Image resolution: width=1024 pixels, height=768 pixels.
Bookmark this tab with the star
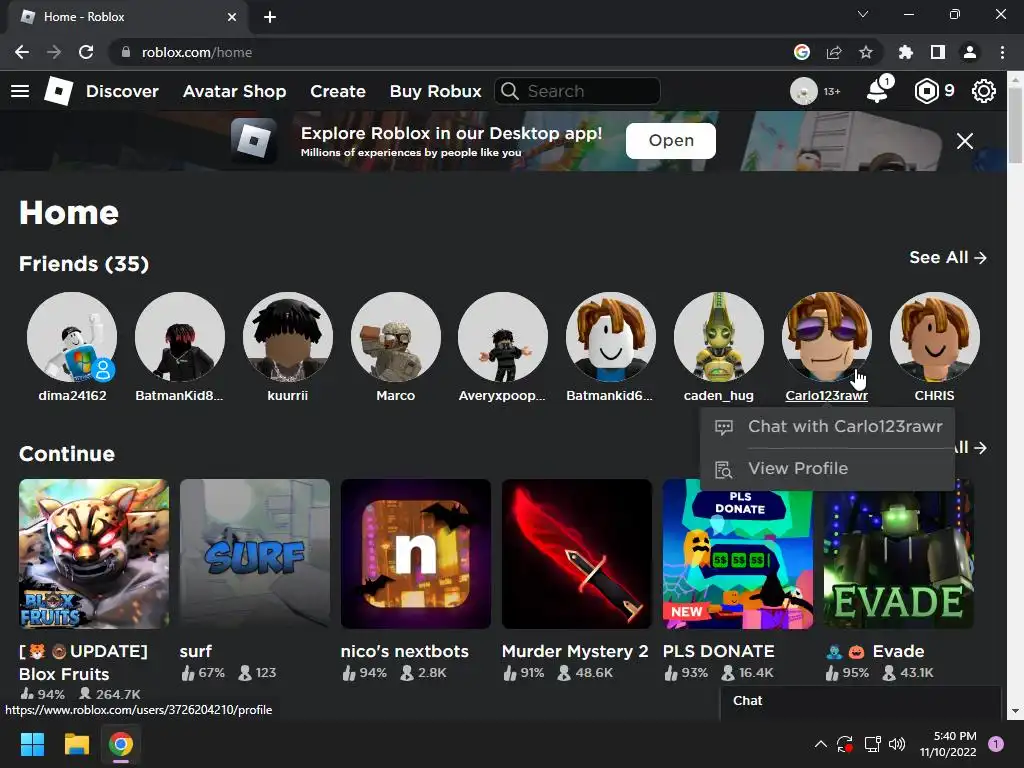click(865, 52)
